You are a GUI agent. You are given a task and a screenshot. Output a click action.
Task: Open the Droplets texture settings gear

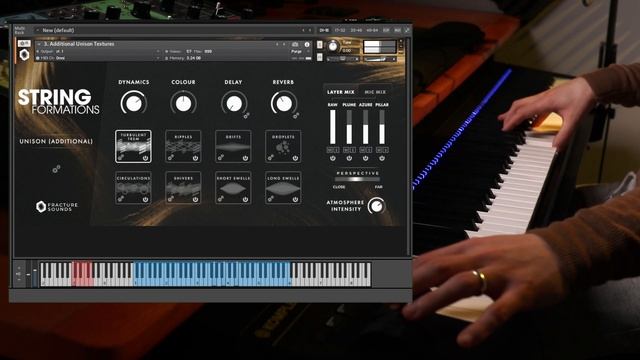click(271, 157)
